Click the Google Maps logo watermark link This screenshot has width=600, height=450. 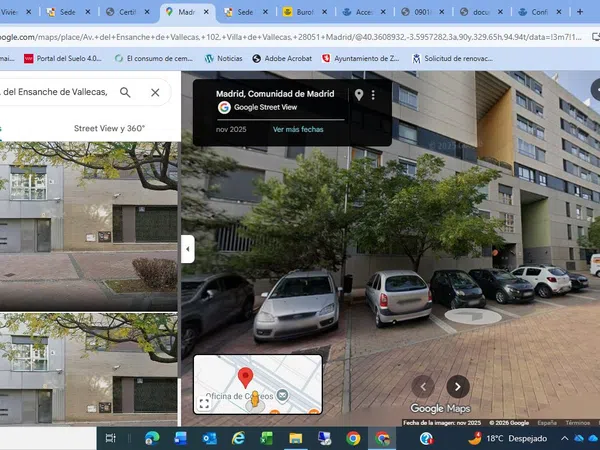point(440,409)
